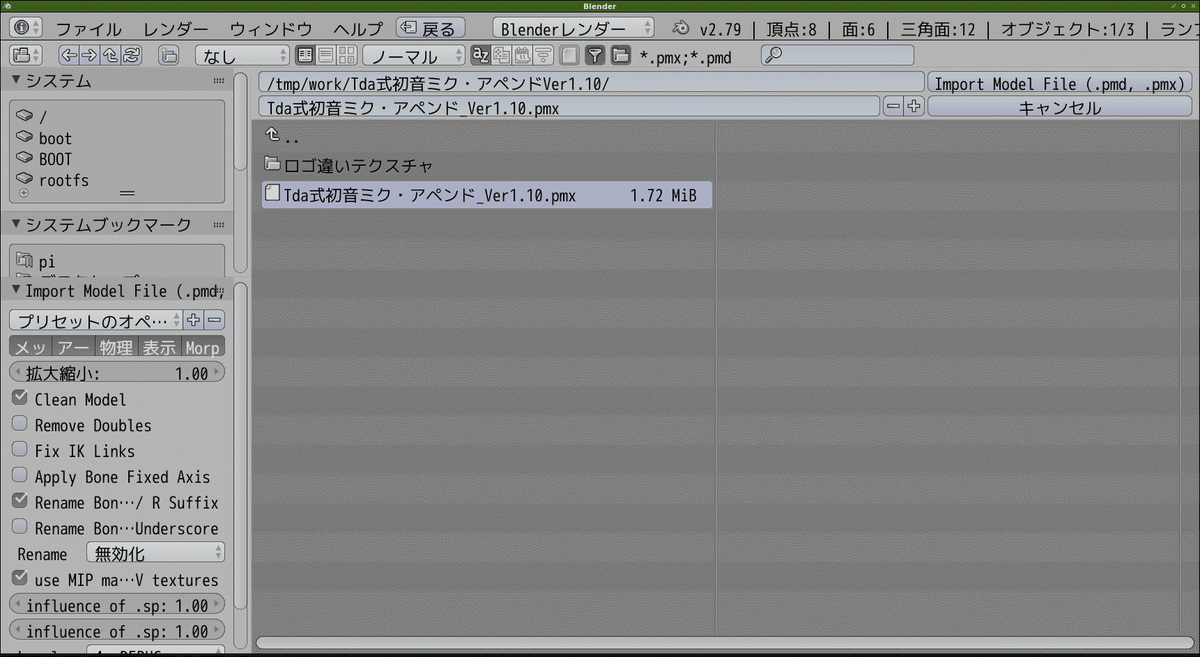This screenshot has height=657, width=1200.
Task: Switch to short list display mode
Action: coord(306,56)
